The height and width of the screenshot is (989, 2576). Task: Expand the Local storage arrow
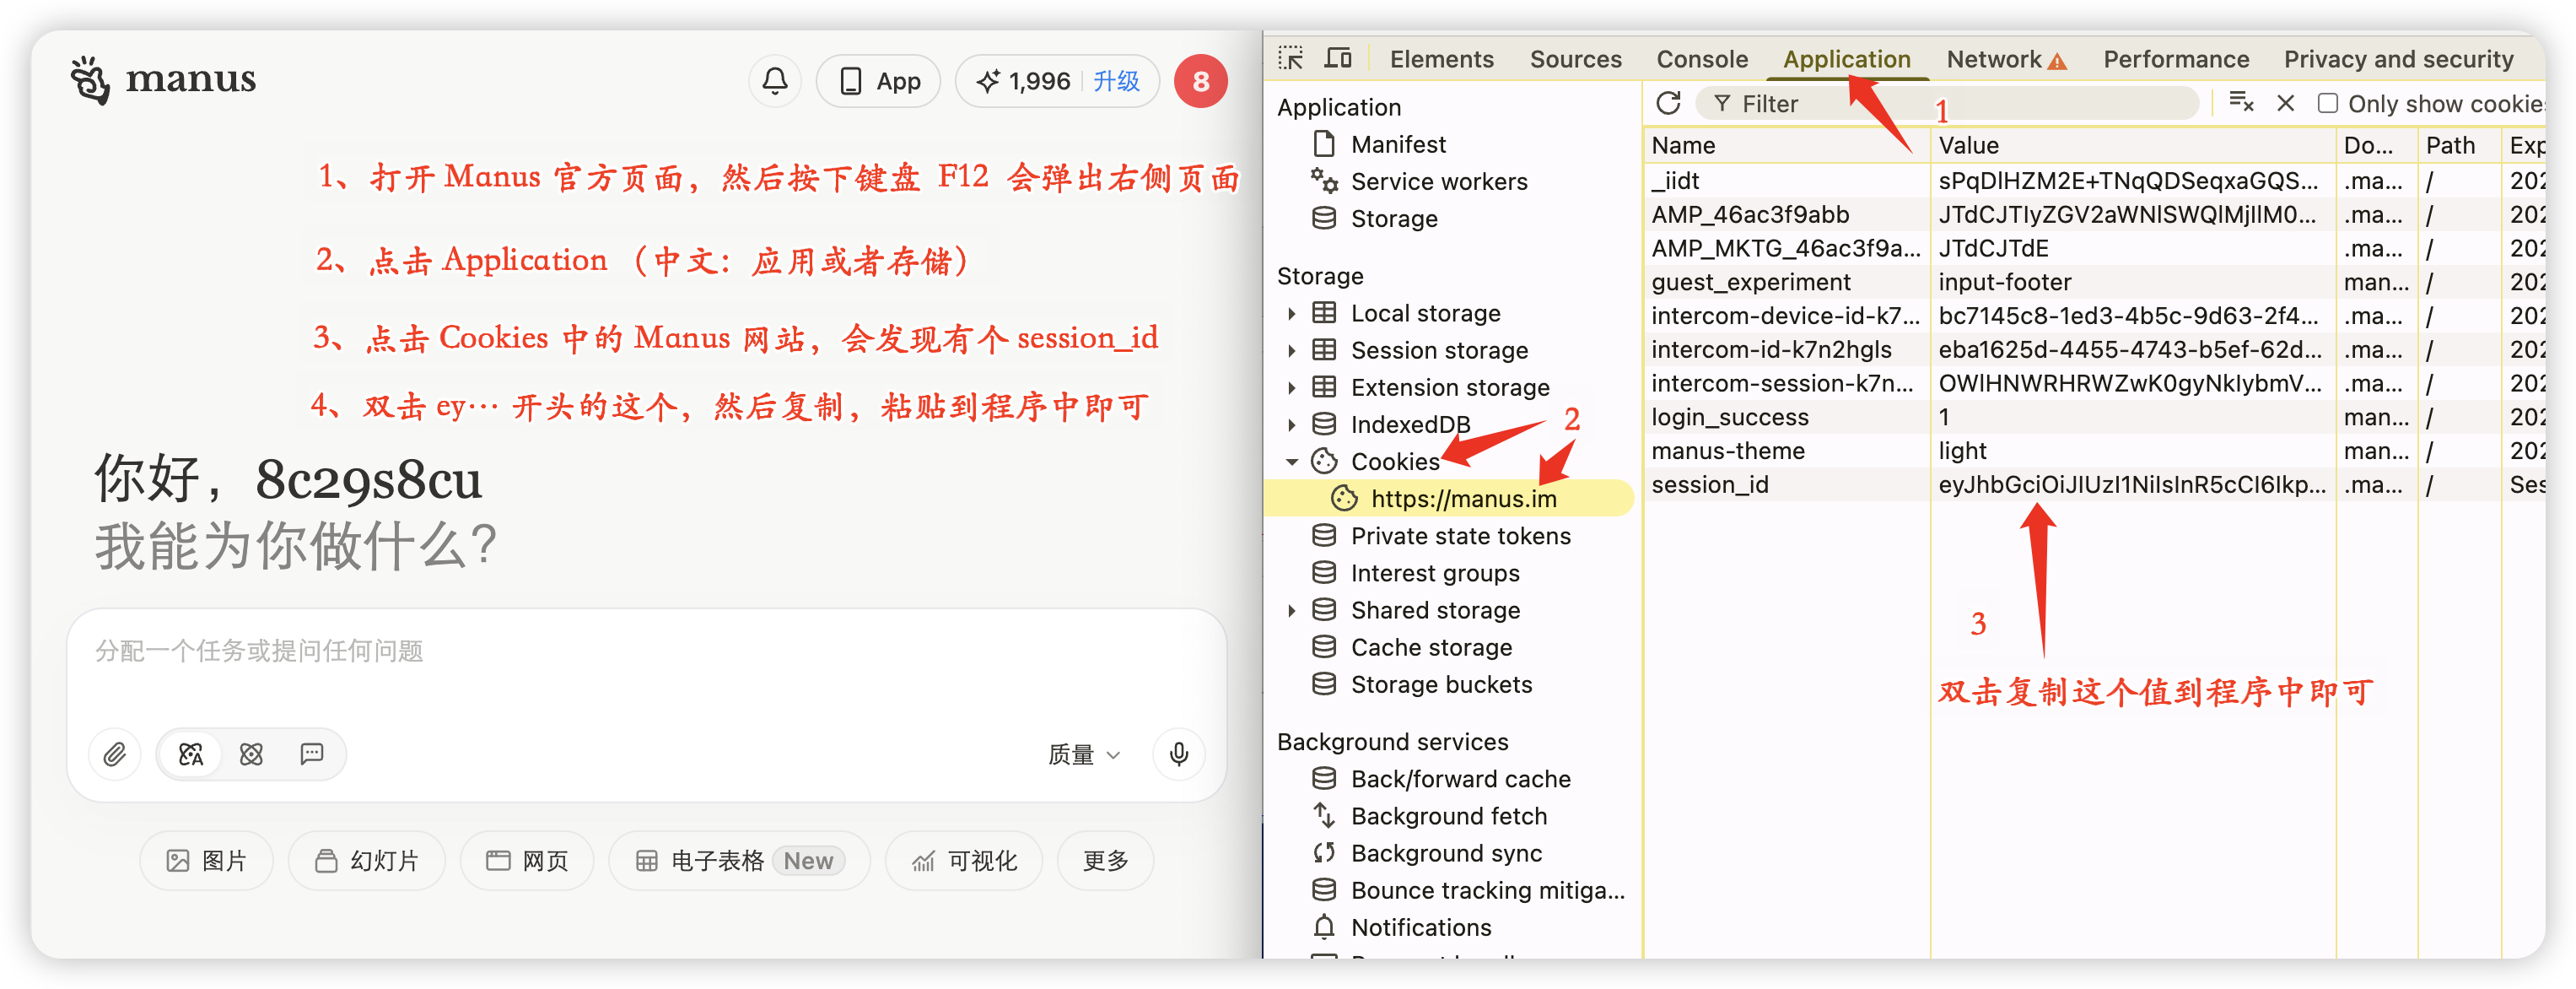click(1291, 313)
